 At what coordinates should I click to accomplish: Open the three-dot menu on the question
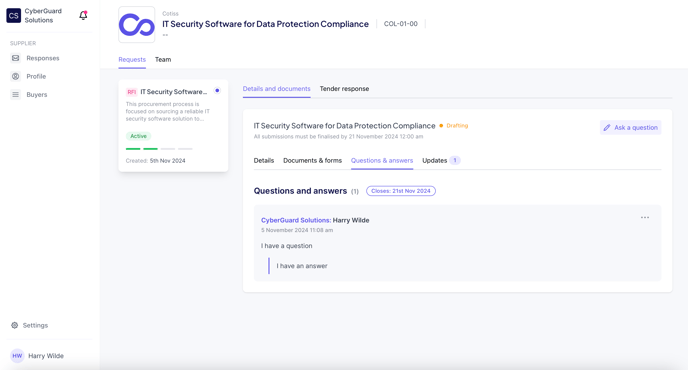pos(645,217)
